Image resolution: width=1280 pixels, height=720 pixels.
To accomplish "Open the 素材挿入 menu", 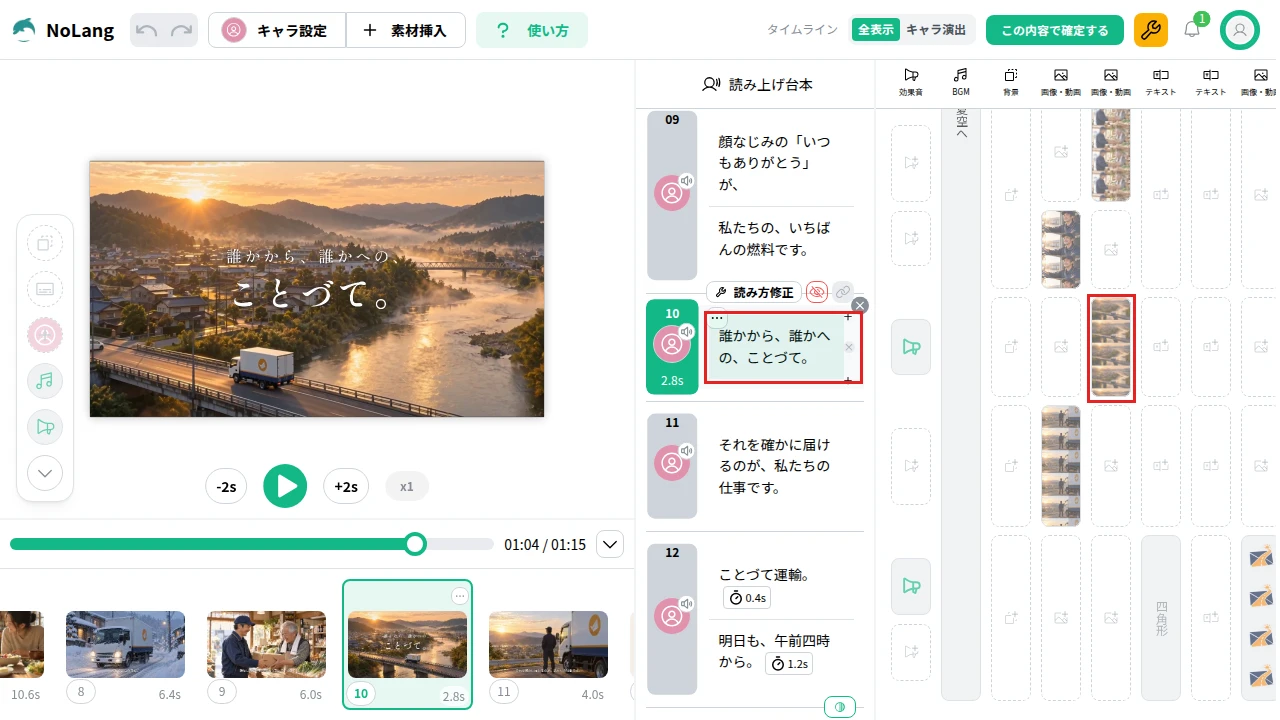I will click(x=405, y=30).
